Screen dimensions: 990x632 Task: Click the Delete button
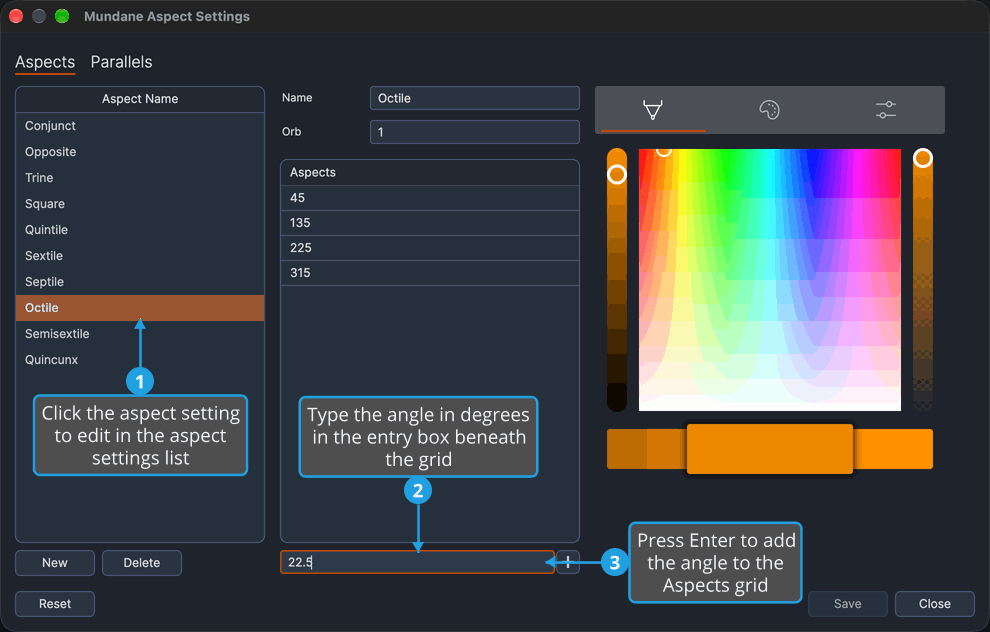tap(141, 563)
